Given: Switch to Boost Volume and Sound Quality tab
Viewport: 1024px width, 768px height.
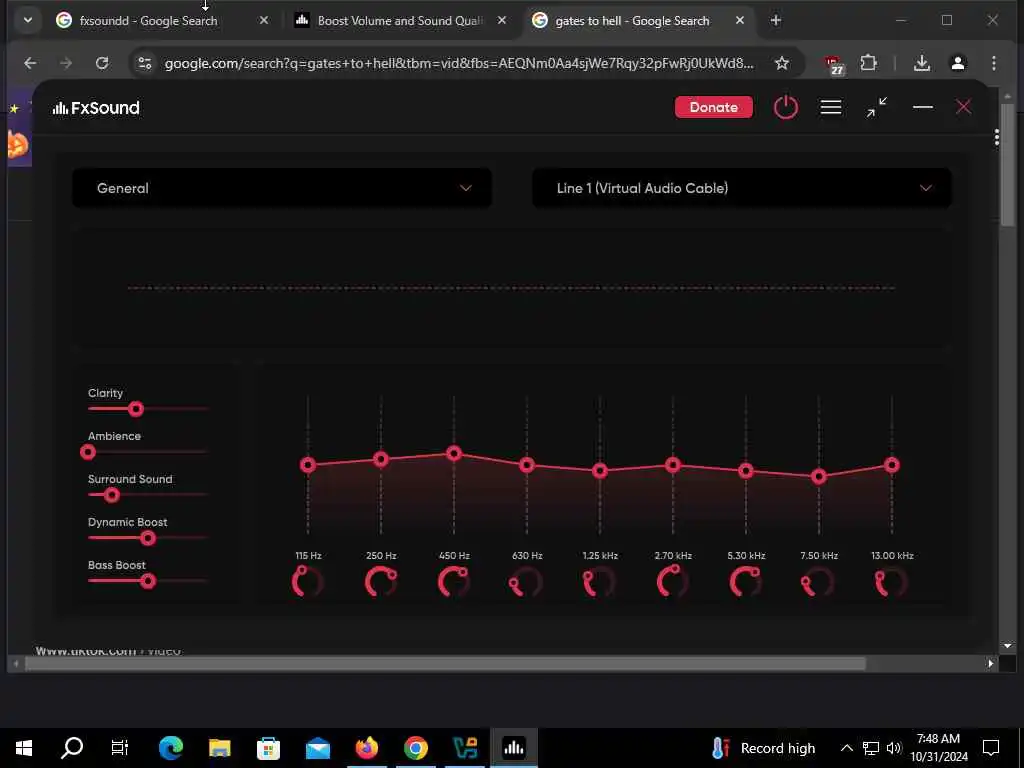Looking at the screenshot, I should coord(400,20).
